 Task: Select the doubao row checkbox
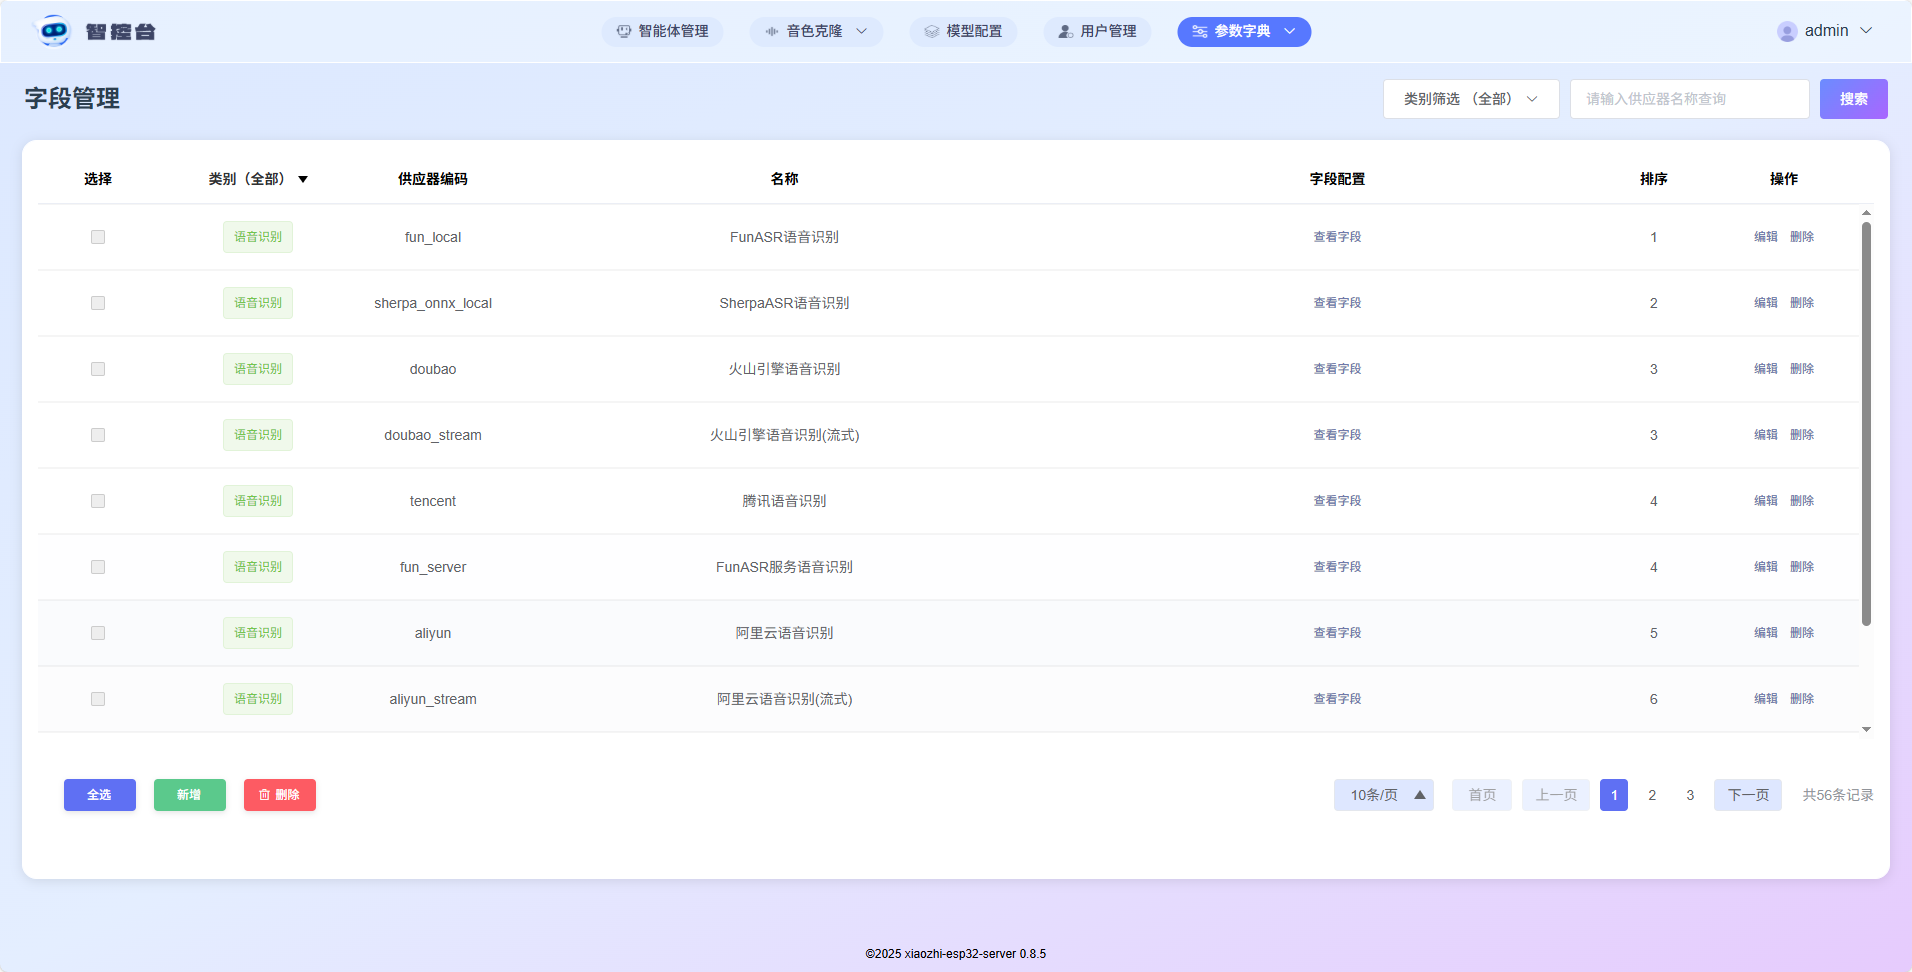coord(98,369)
